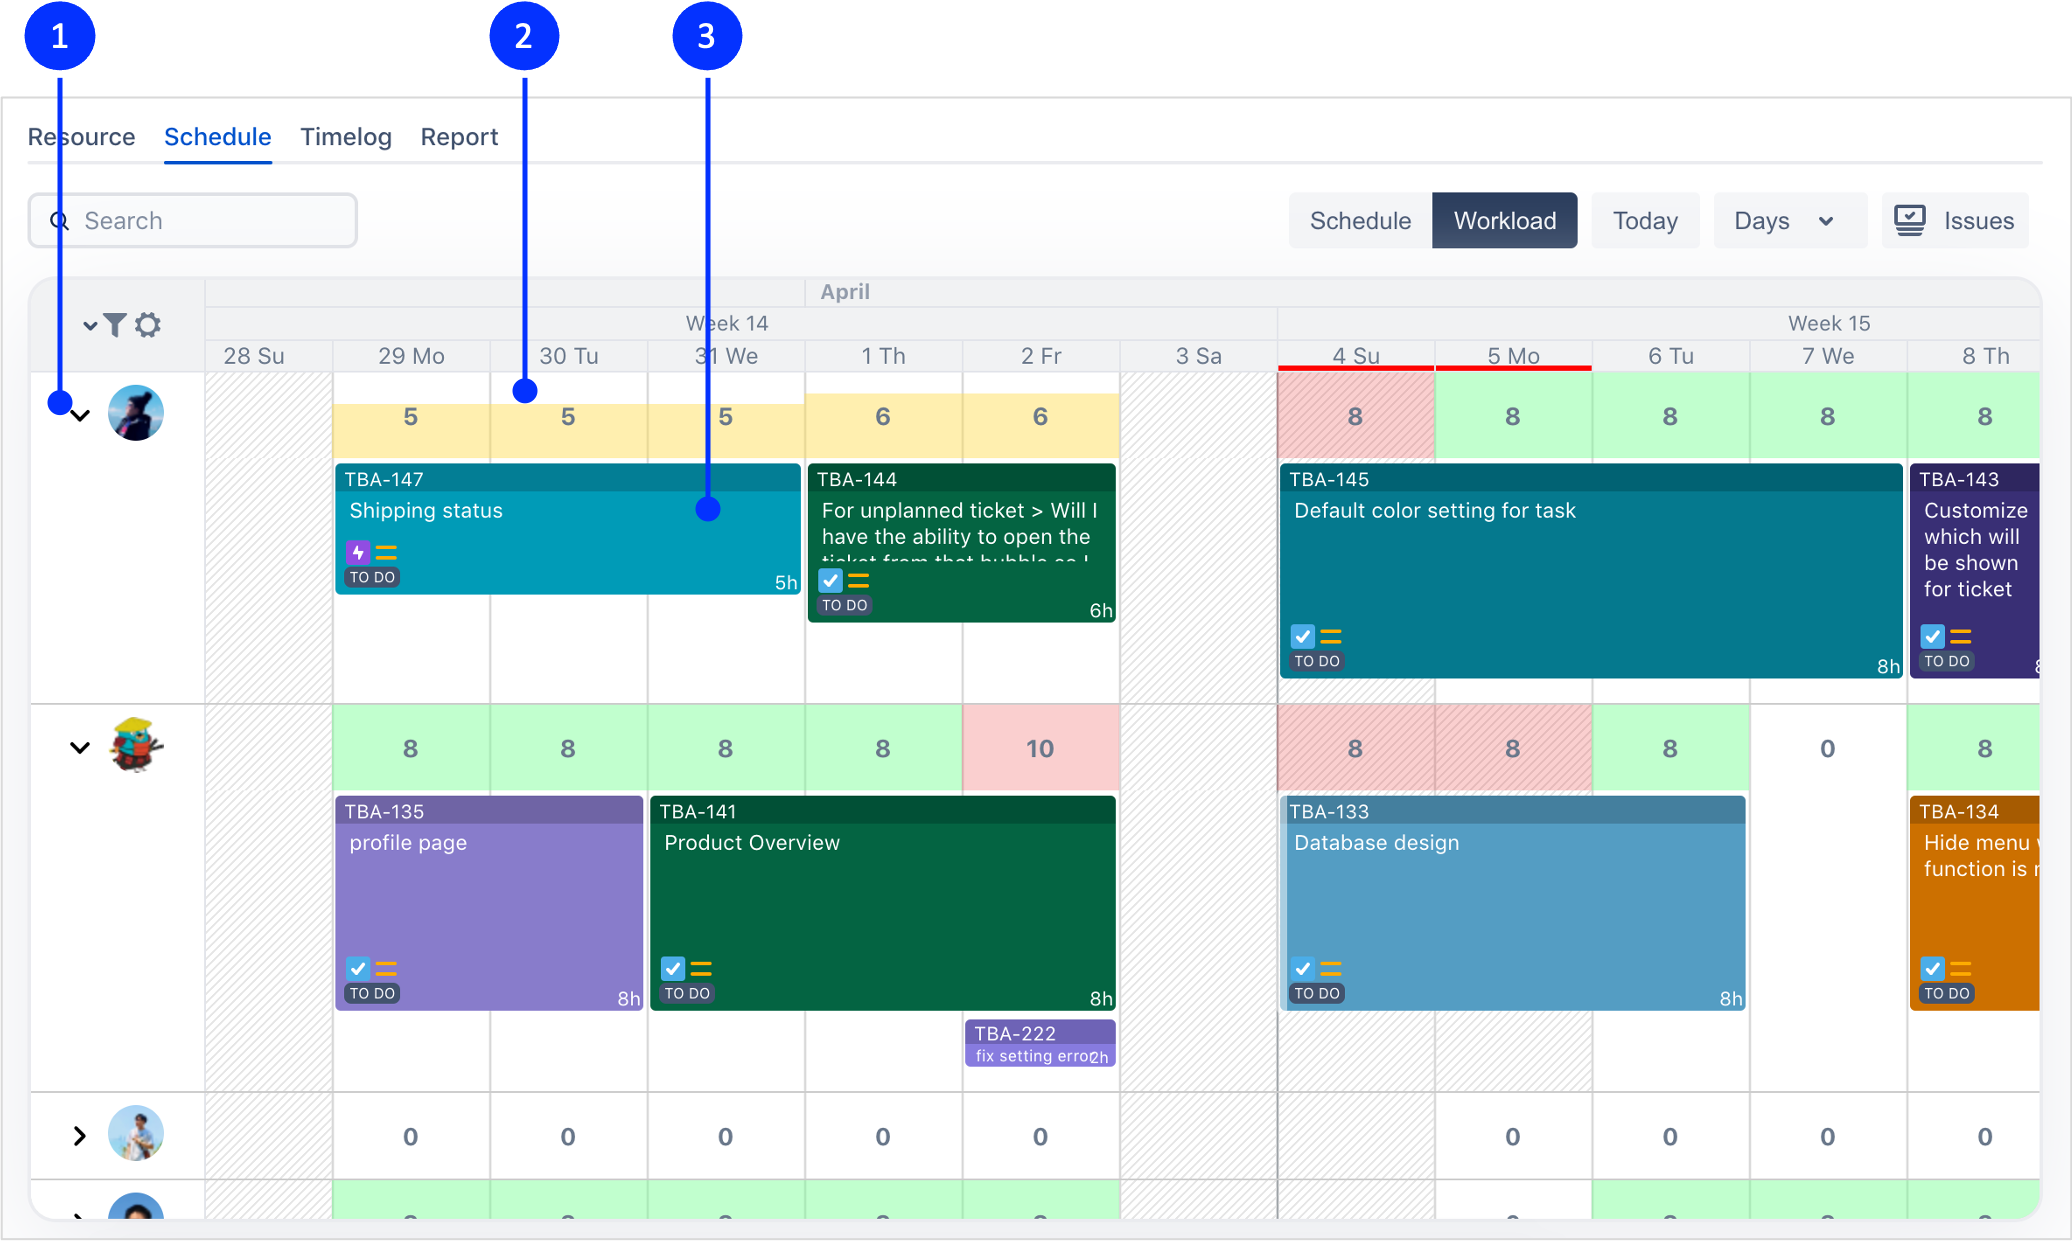Click the Issues panel monitor icon
This screenshot has width=2072, height=1241.
(1909, 220)
